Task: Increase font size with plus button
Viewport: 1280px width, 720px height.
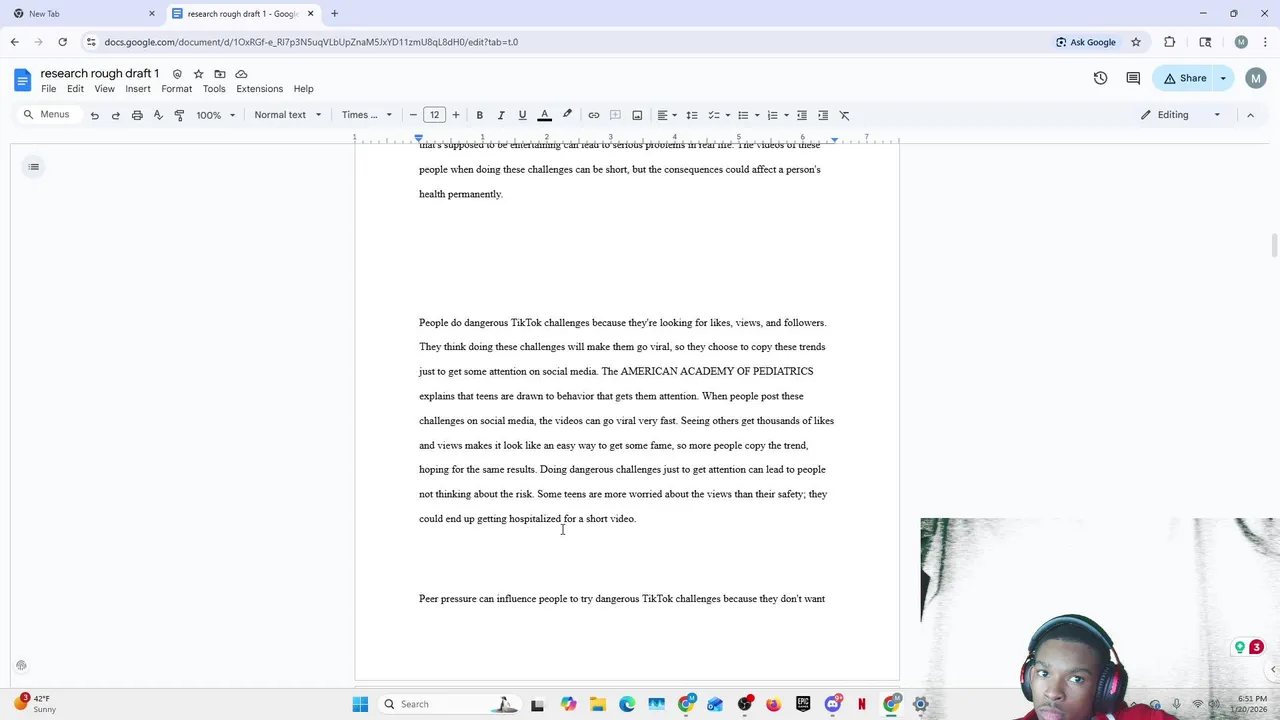Action: point(456,115)
